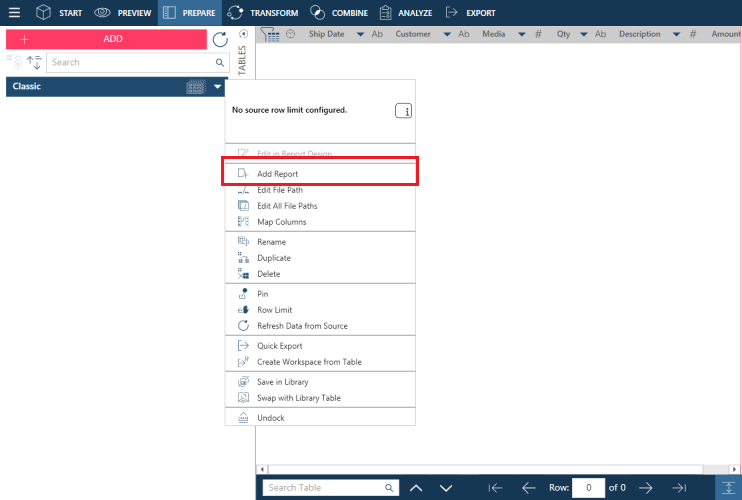742x500 pixels.
Task: Click the horizontal scrollbar right arrow
Action: point(734,469)
